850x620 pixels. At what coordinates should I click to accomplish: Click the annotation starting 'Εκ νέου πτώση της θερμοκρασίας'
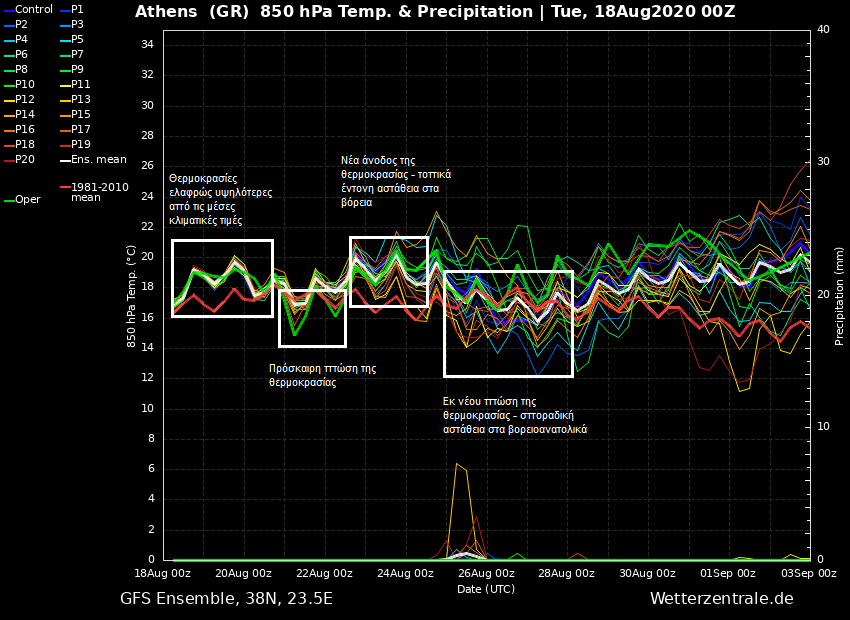tap(515, 416)
